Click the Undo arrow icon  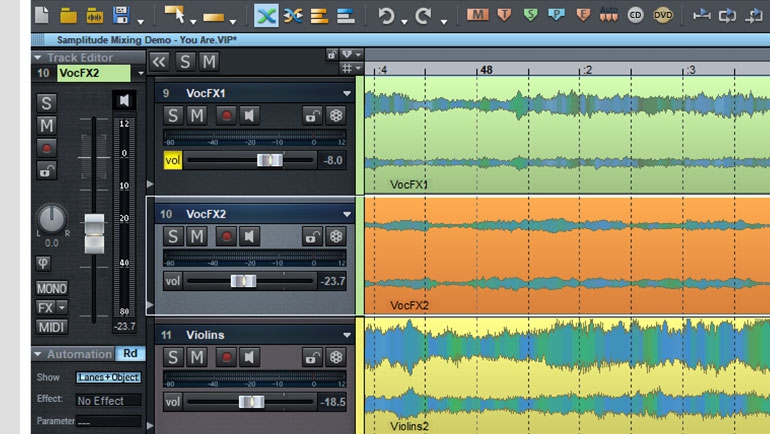(386, 15)
